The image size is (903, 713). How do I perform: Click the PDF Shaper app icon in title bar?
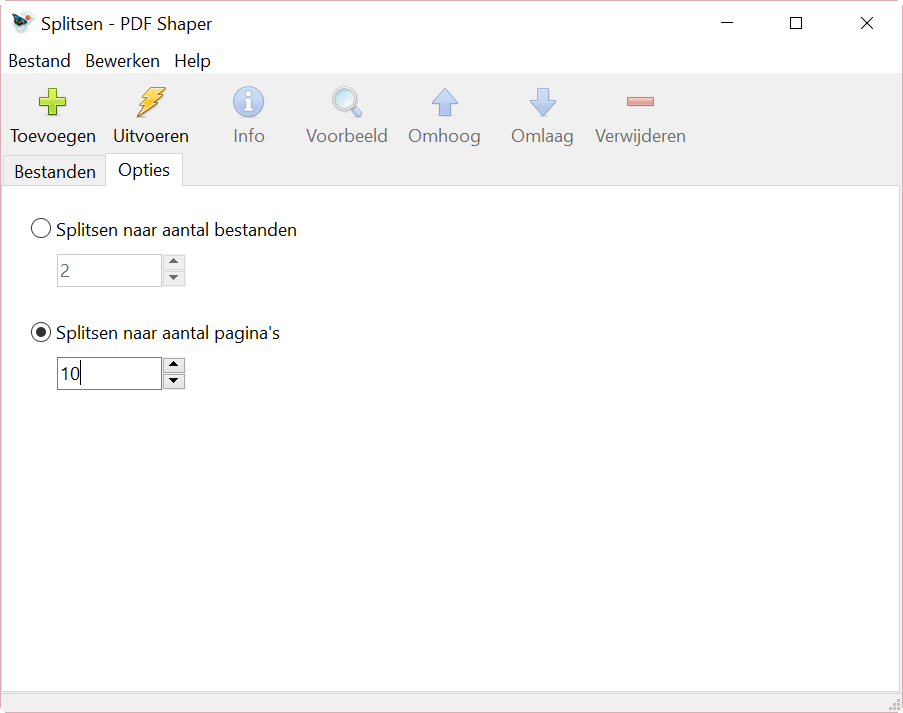click(22, 23)
